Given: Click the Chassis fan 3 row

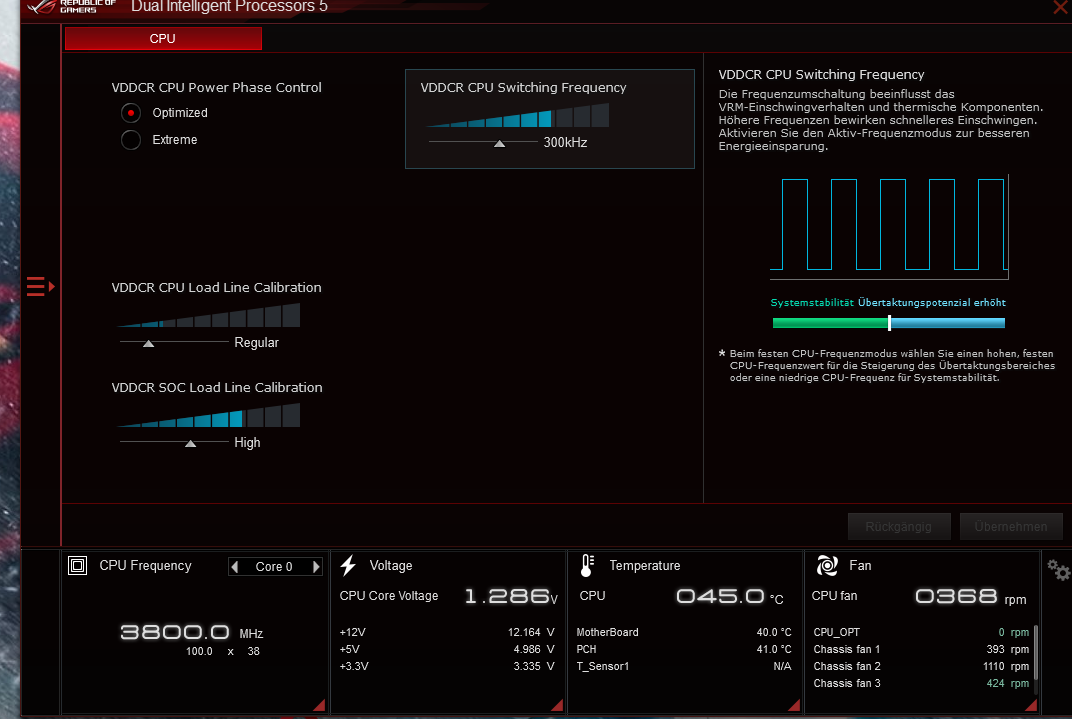Looking at the screenshot, I should click(921, 683).
